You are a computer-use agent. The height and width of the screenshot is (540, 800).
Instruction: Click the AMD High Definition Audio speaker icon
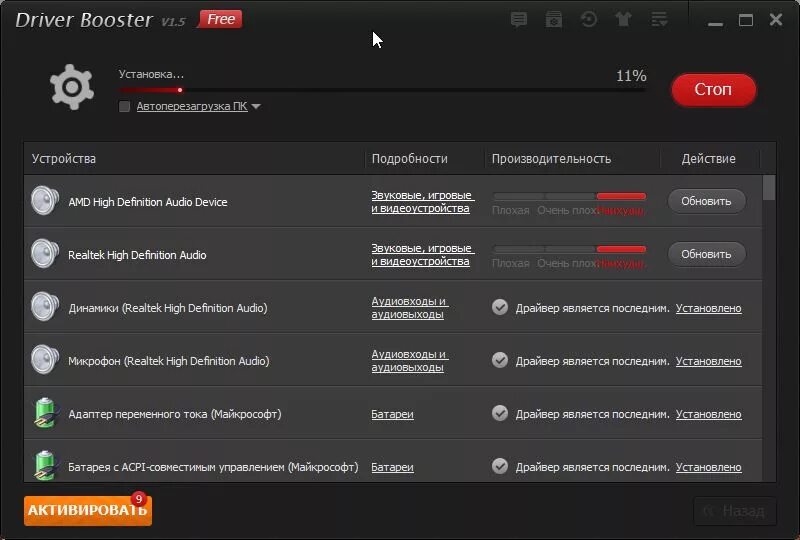(45, 201)
